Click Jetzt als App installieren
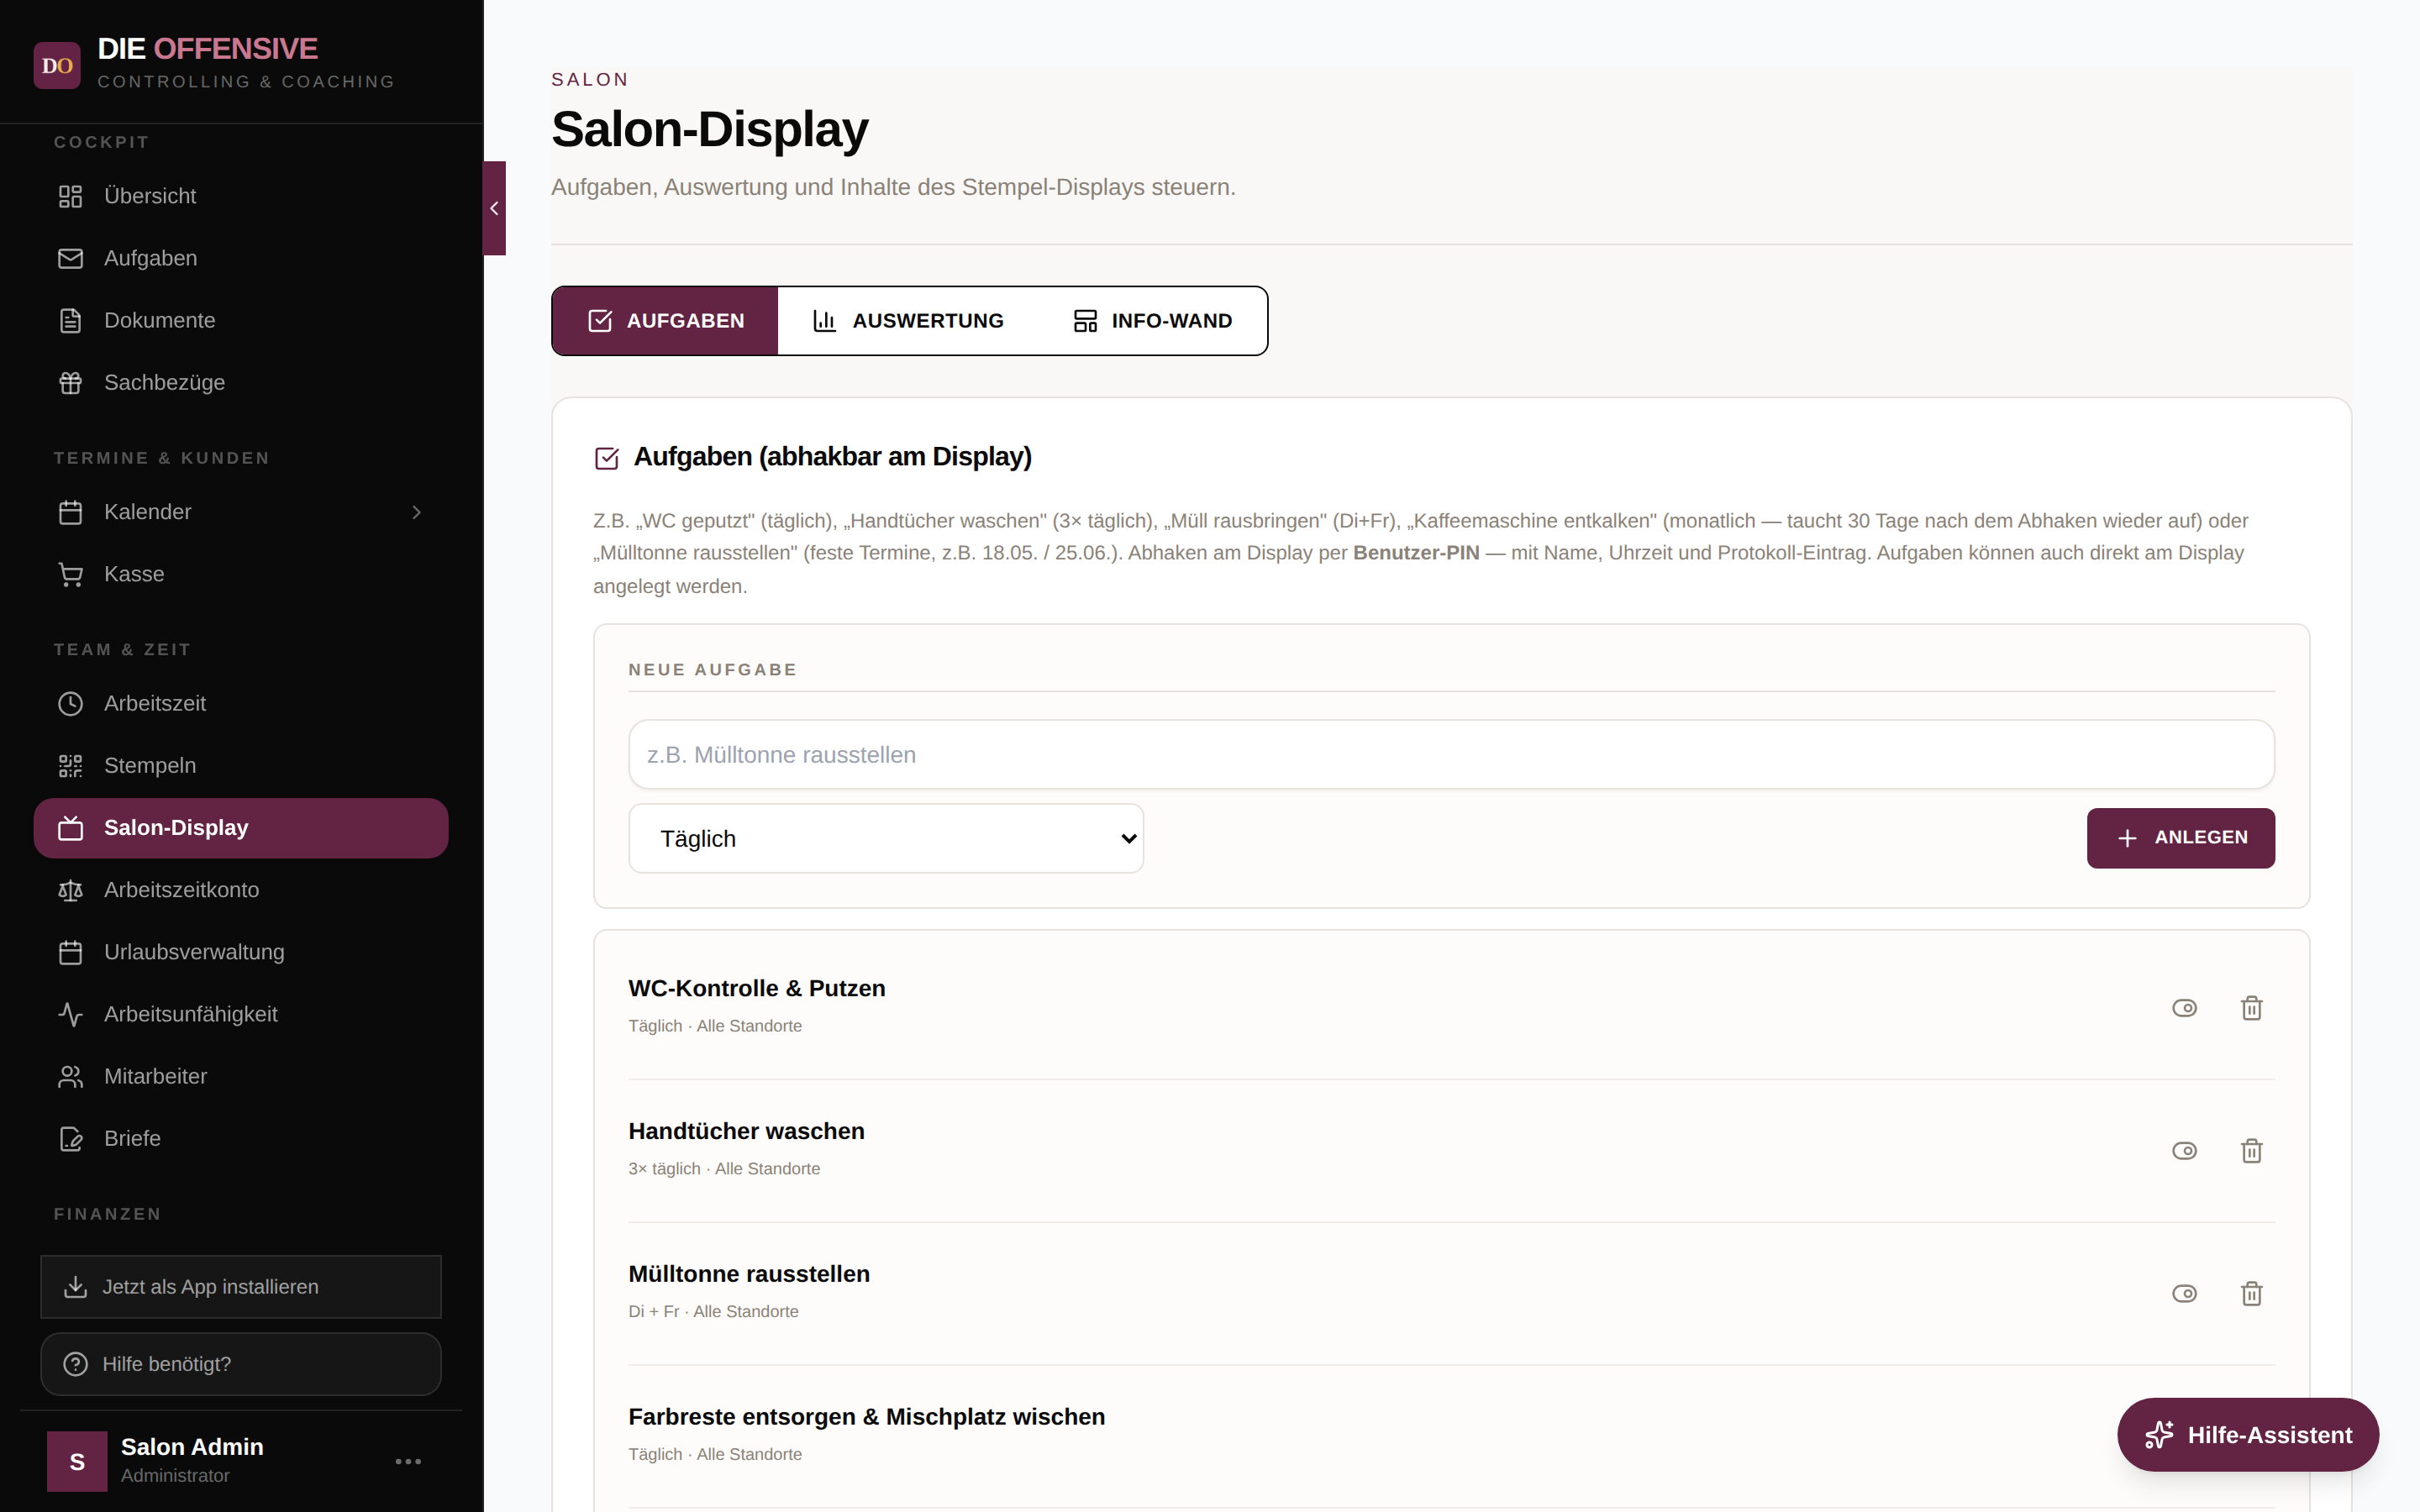Screen dimensions: 2420x1512 point(241,1287)
